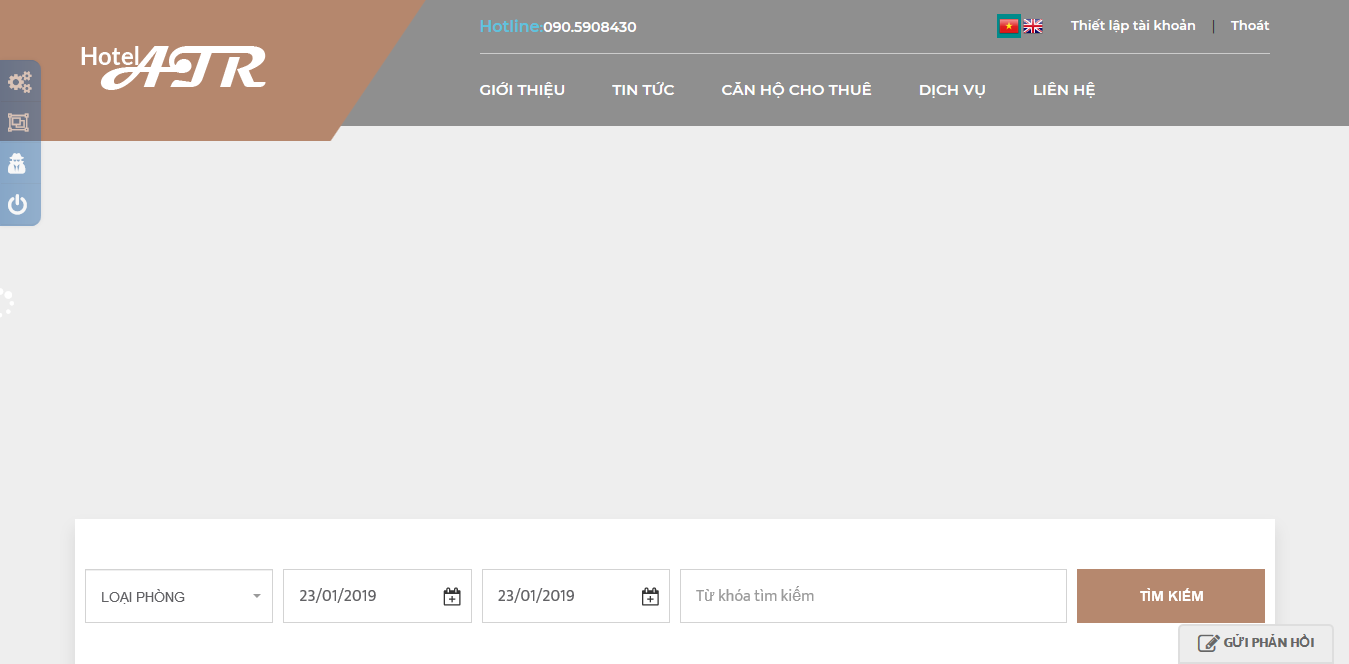Click the spy agent icon in left sidebar
The width and height of the screenshot is (1349, 664).
(18, 164)
